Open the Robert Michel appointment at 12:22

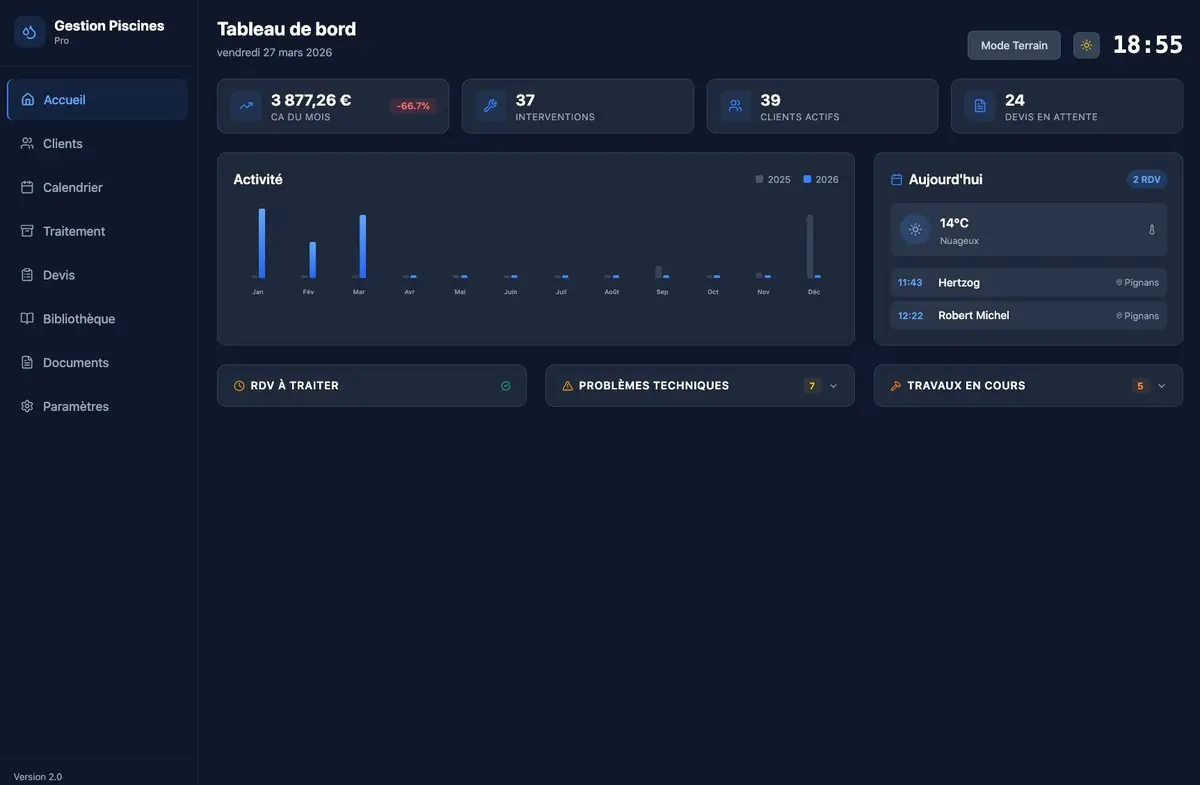pos(1028,316)
